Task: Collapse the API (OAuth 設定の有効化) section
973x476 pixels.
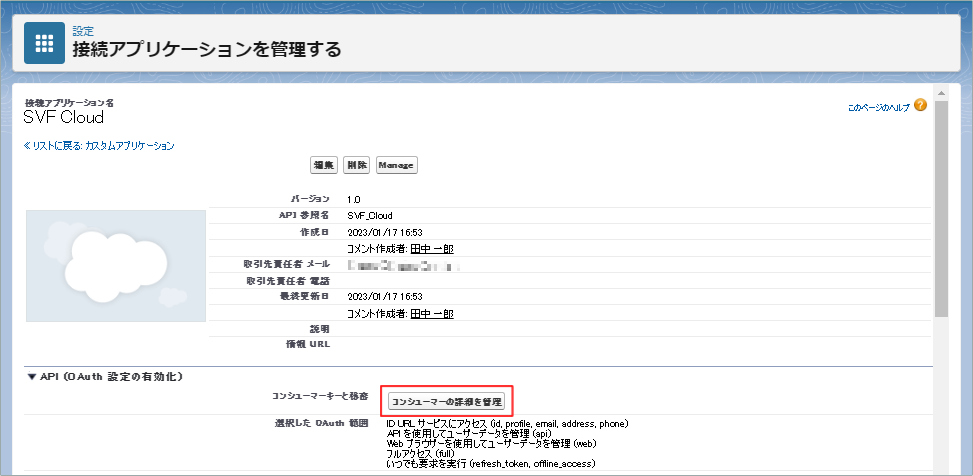Action: point(32,377)
